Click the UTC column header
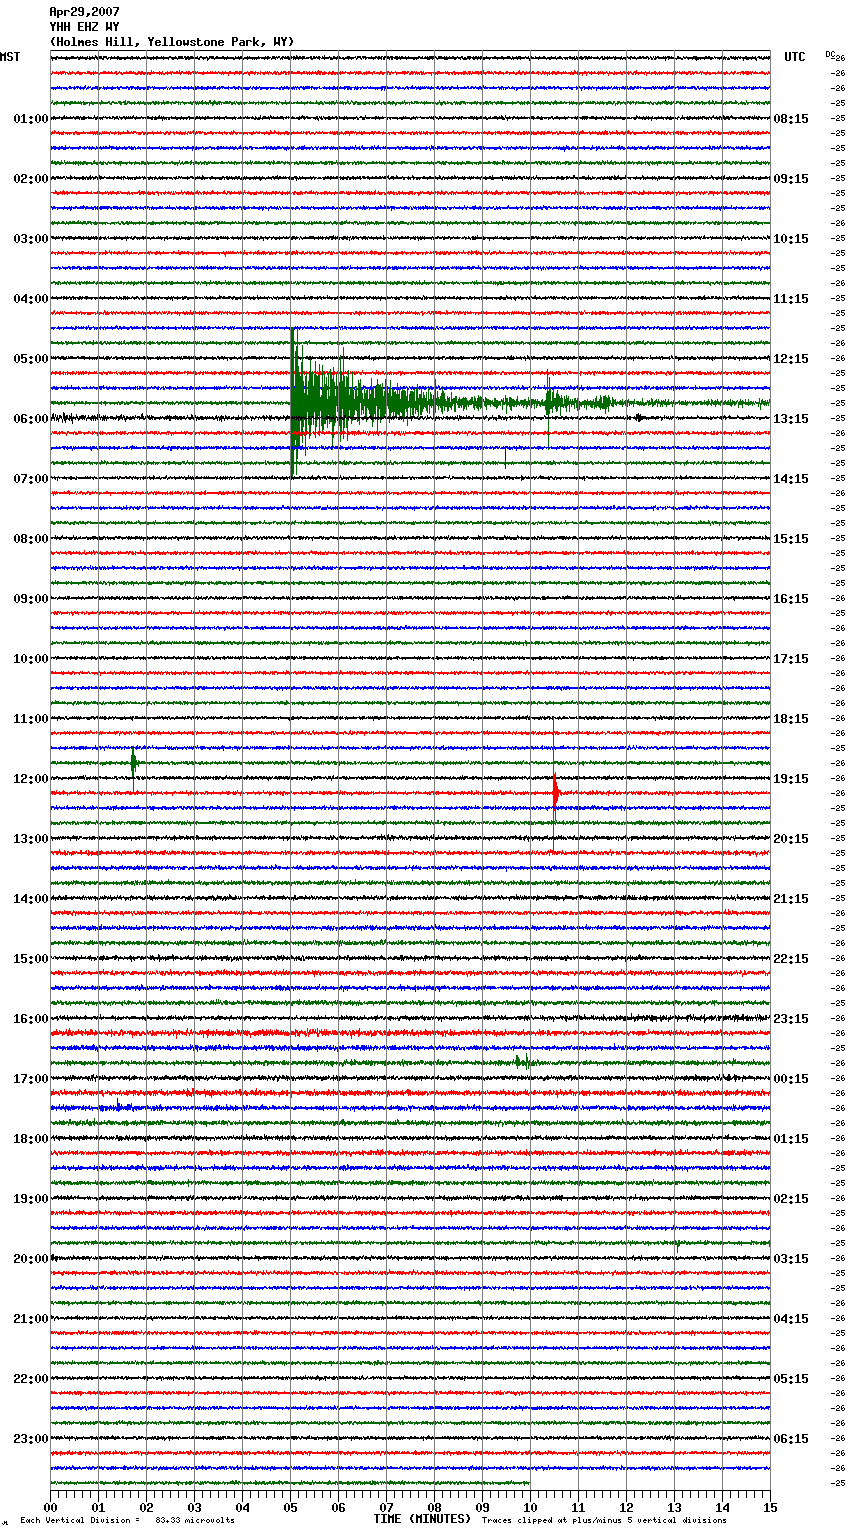This screenshot has height=1534, width=850. click(x=795, y=57)
